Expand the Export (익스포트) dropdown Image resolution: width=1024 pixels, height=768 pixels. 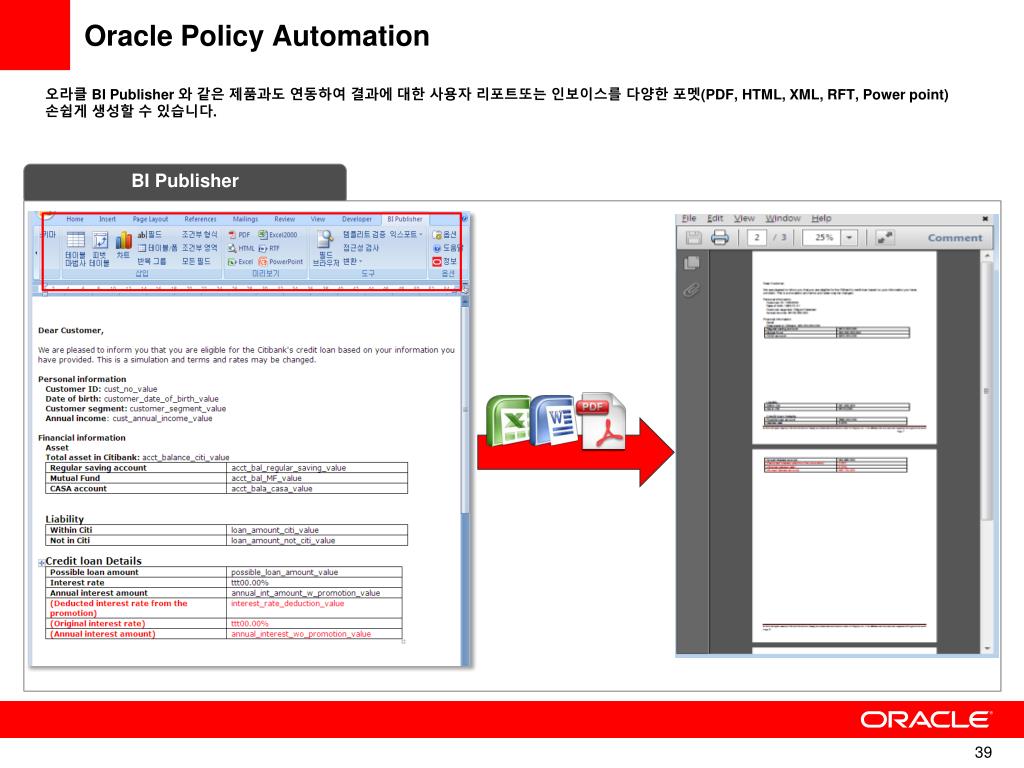tap(406, 234)
